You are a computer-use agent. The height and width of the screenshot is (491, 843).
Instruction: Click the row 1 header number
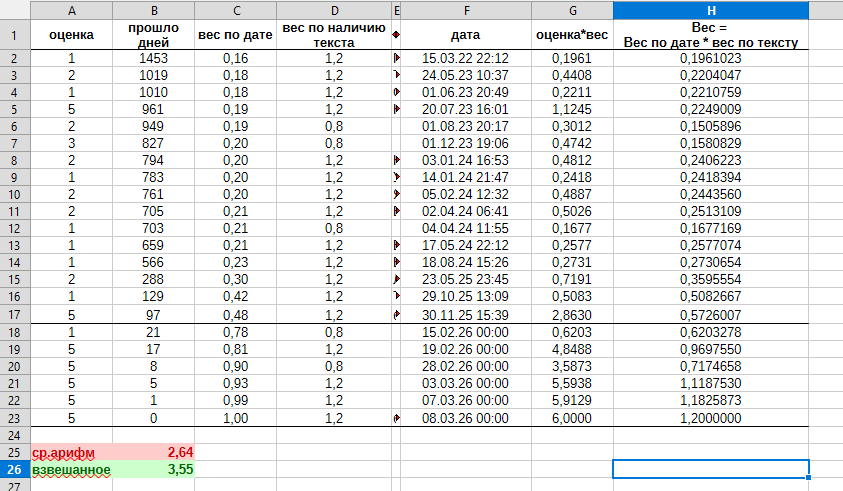point(15,35)
